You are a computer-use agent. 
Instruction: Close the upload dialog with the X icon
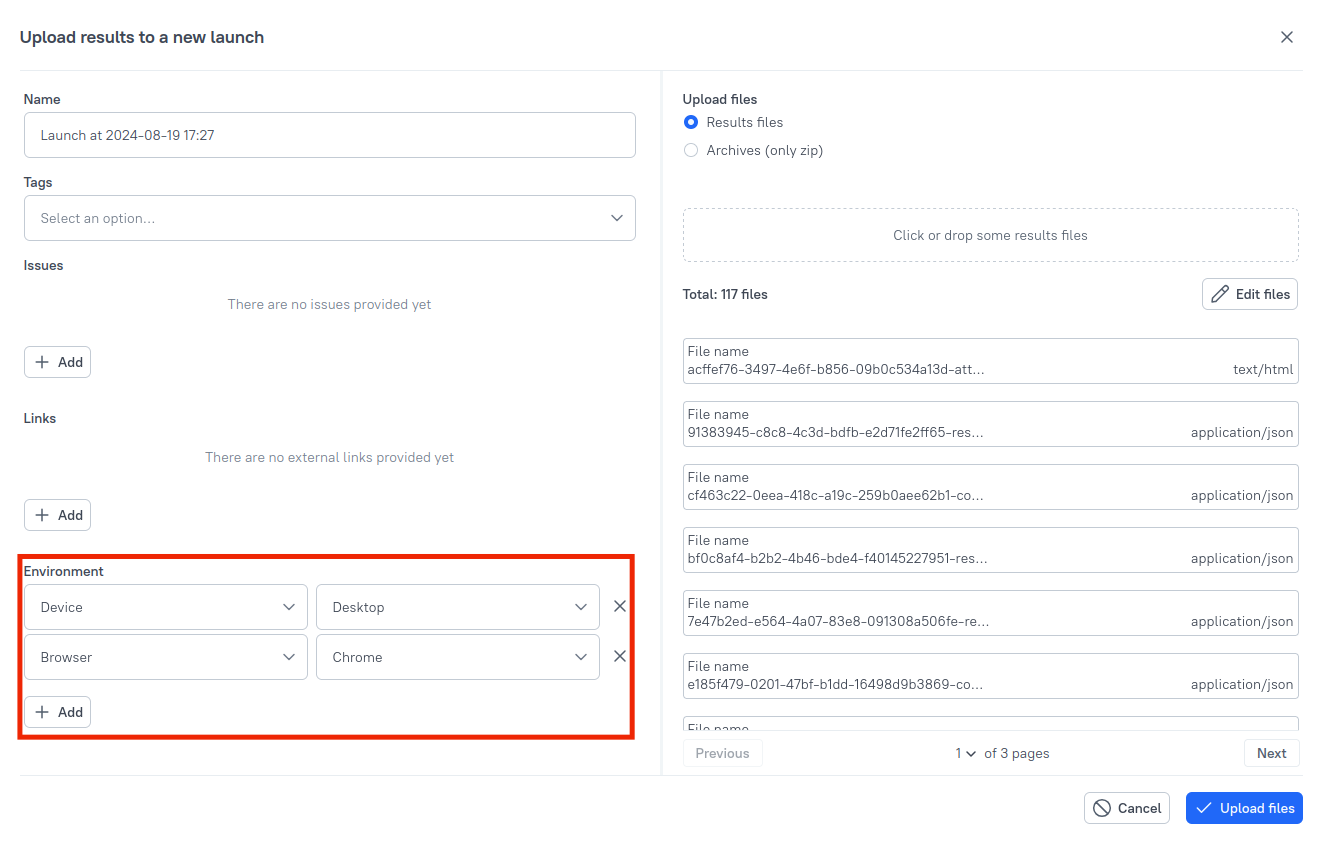[x=1287, y=37]
